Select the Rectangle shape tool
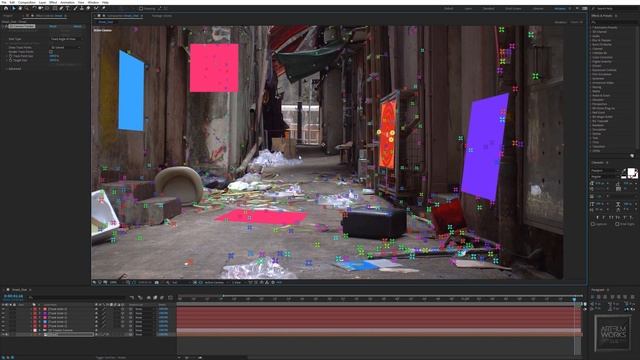Viewport: 640px width, 360px height. [54, 8]
